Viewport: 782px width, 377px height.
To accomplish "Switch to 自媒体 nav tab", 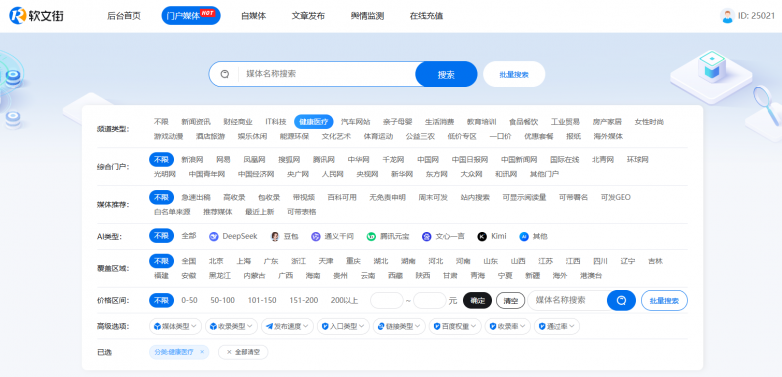I will 253,16.
